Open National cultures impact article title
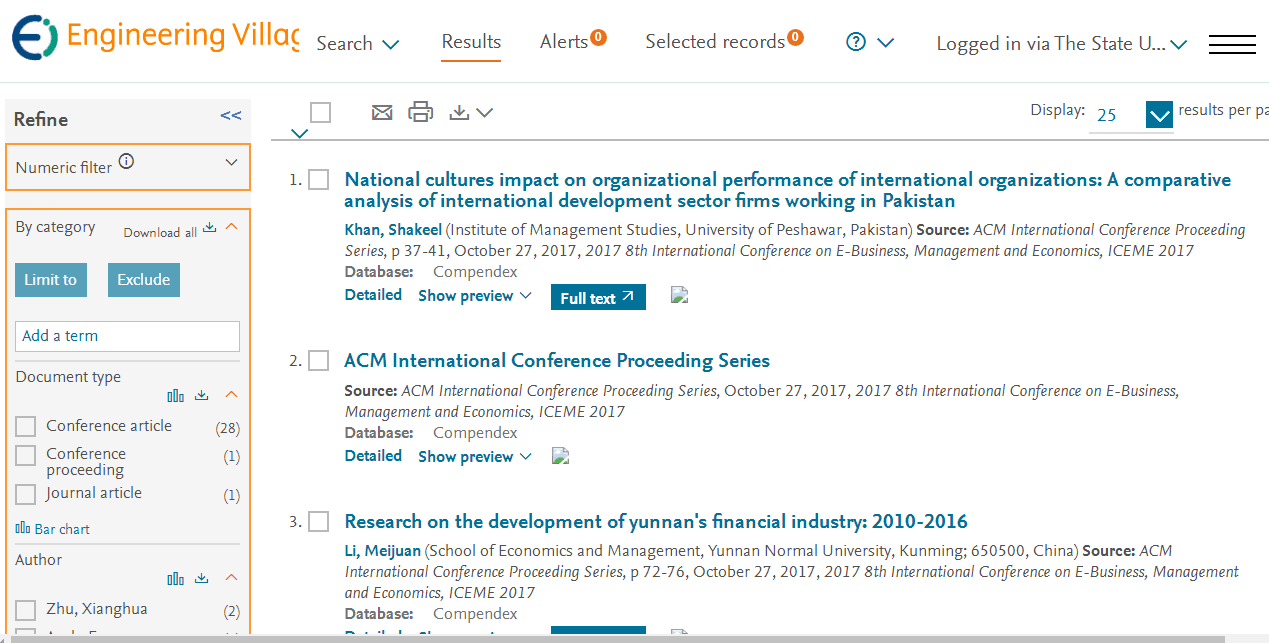The height and width of the screenshot is (643, 1269). (x=788, y=190)
